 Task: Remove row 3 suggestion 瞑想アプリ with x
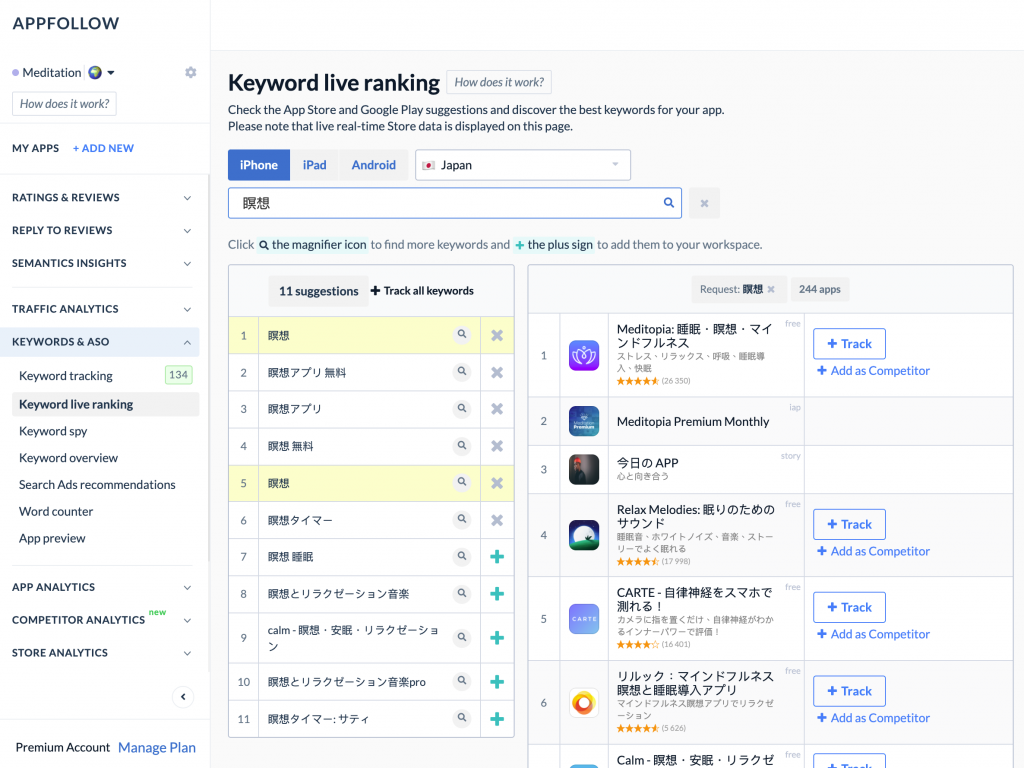click(497, 409)
